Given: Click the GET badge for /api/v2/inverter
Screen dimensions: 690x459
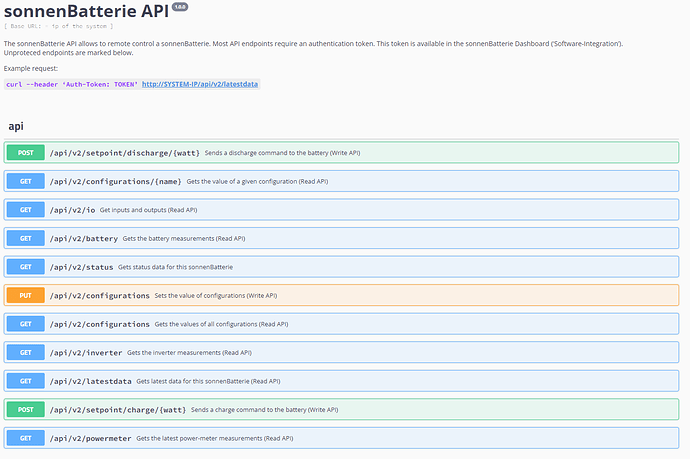Looking at the screenshot, I should [x=26, y=353].
